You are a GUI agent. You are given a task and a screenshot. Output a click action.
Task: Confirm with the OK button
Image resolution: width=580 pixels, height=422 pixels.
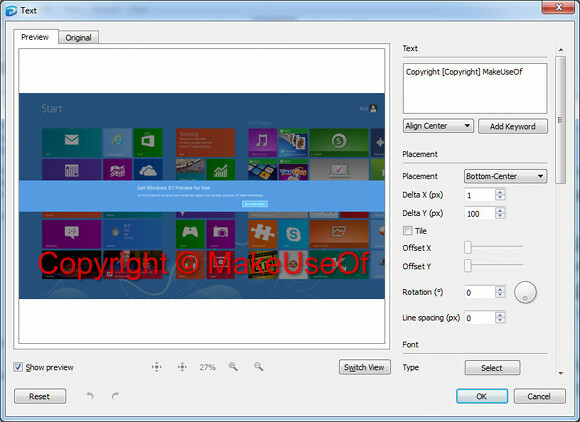(x=482, y=396)
